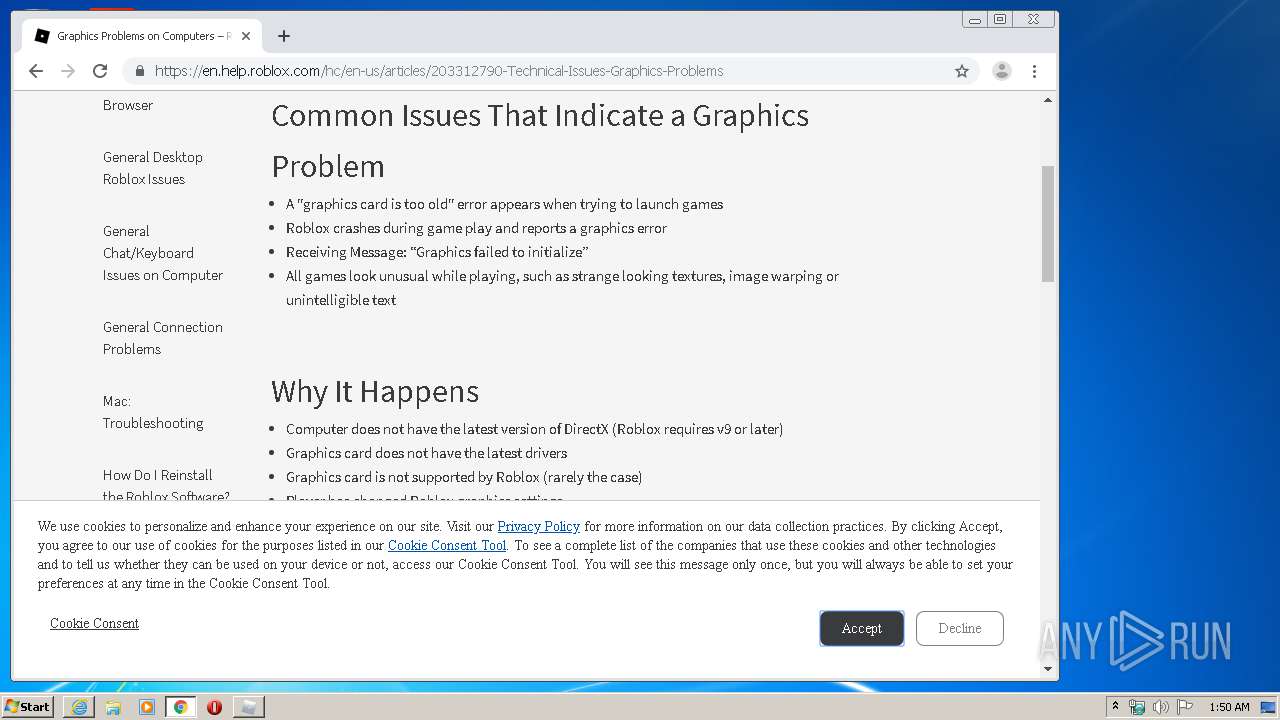The image size is (1280, 720).
Task: Open the Windows Start menu
Action: pos(27,706)
